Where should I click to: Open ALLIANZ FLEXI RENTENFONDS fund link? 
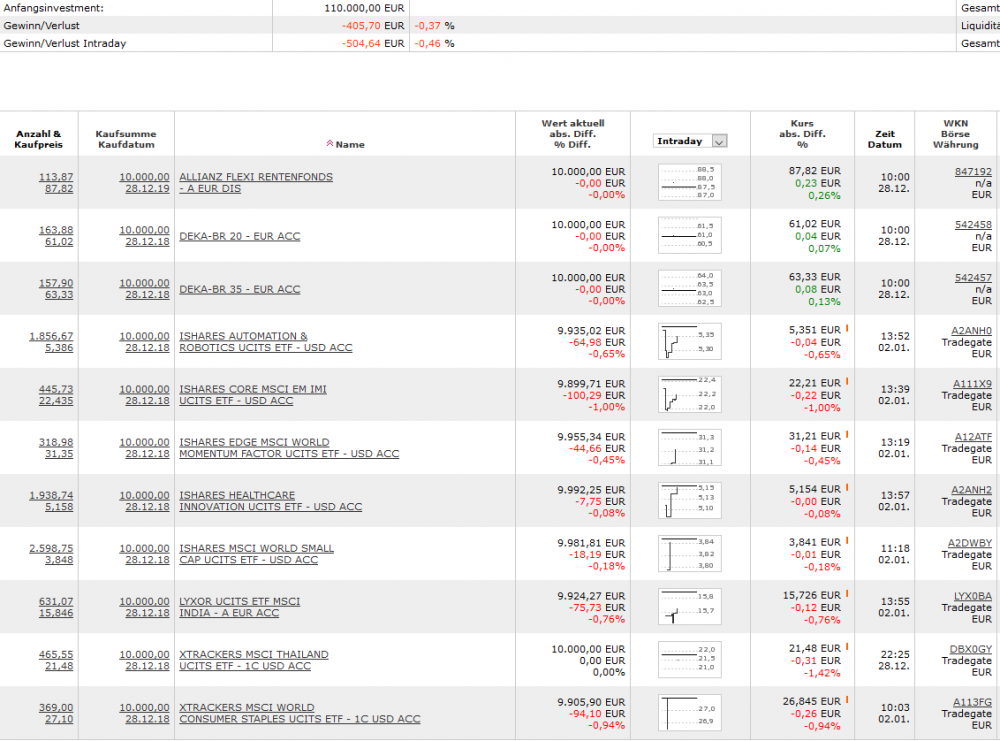coord(256,182)
